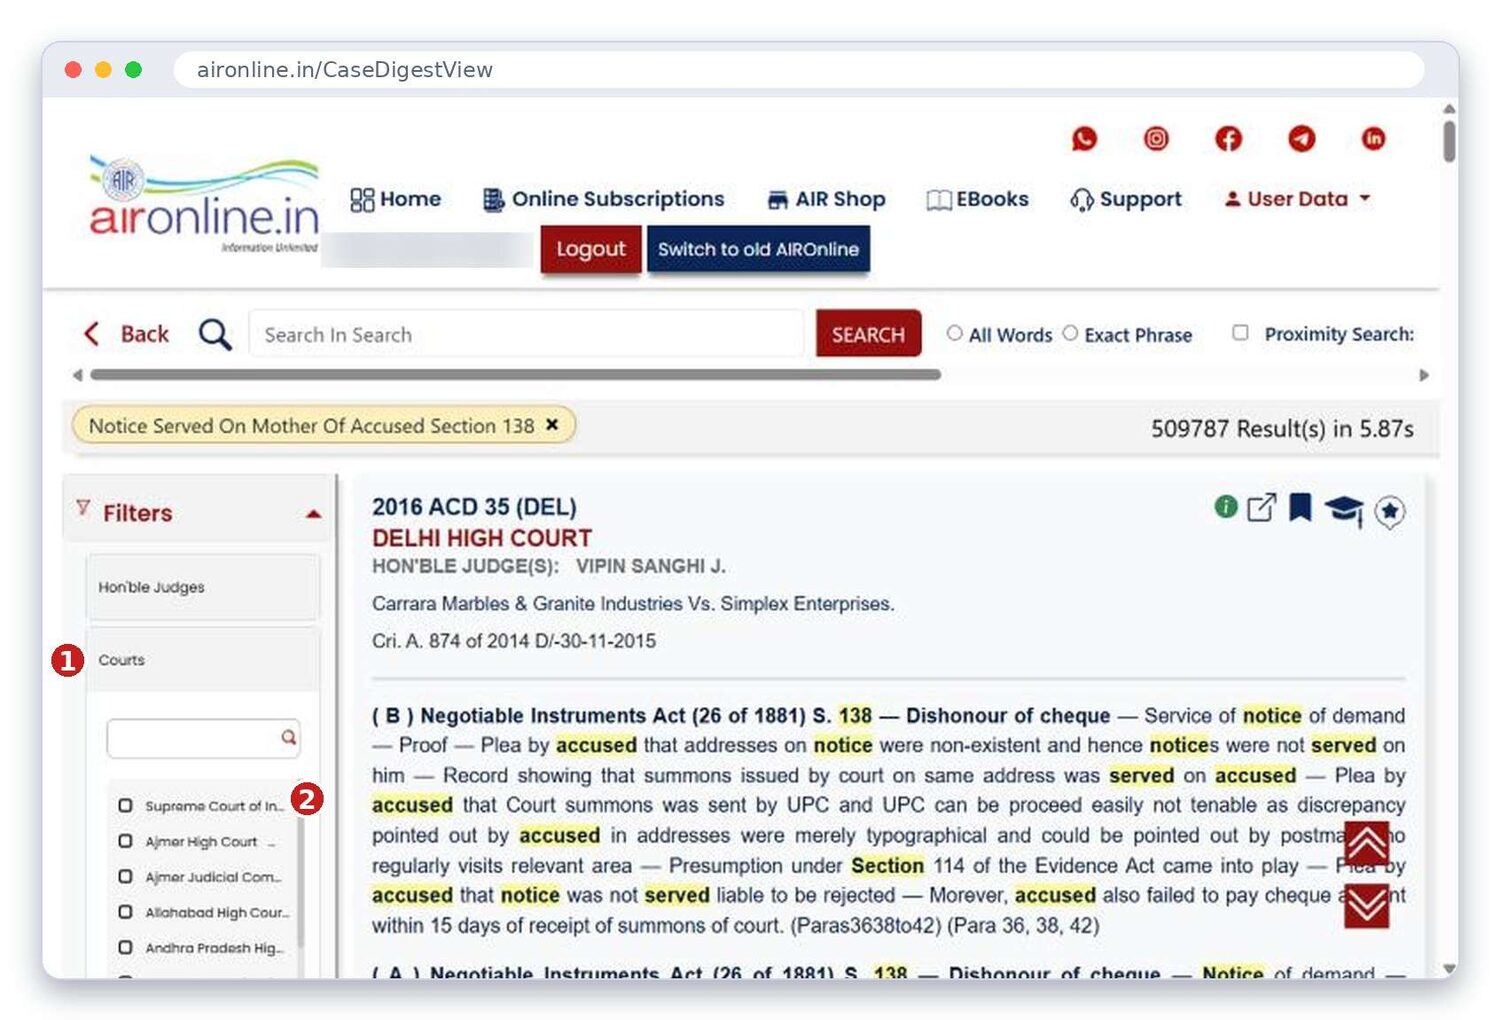Check the Allahabad High Court filter
Image resolution: width=1500 pixels, height=1020 pixels.
[125, 912]
